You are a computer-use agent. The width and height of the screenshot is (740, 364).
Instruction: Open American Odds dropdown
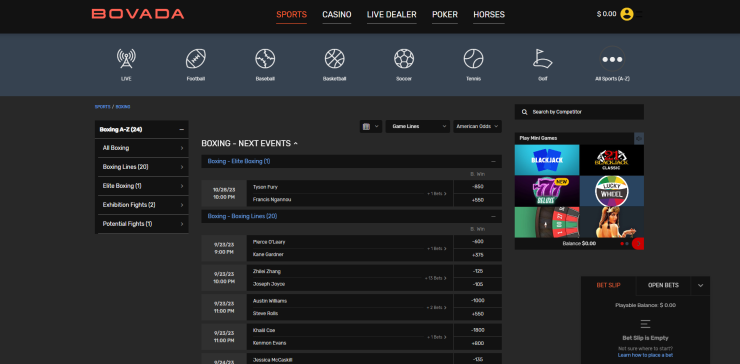point(478,127)
